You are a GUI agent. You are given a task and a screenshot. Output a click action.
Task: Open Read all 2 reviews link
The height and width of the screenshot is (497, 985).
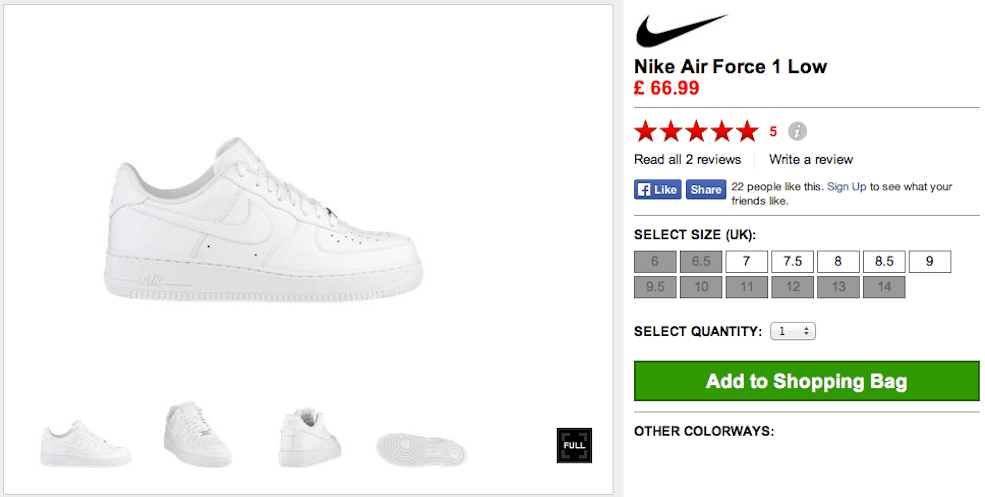[x=687, y=159]
